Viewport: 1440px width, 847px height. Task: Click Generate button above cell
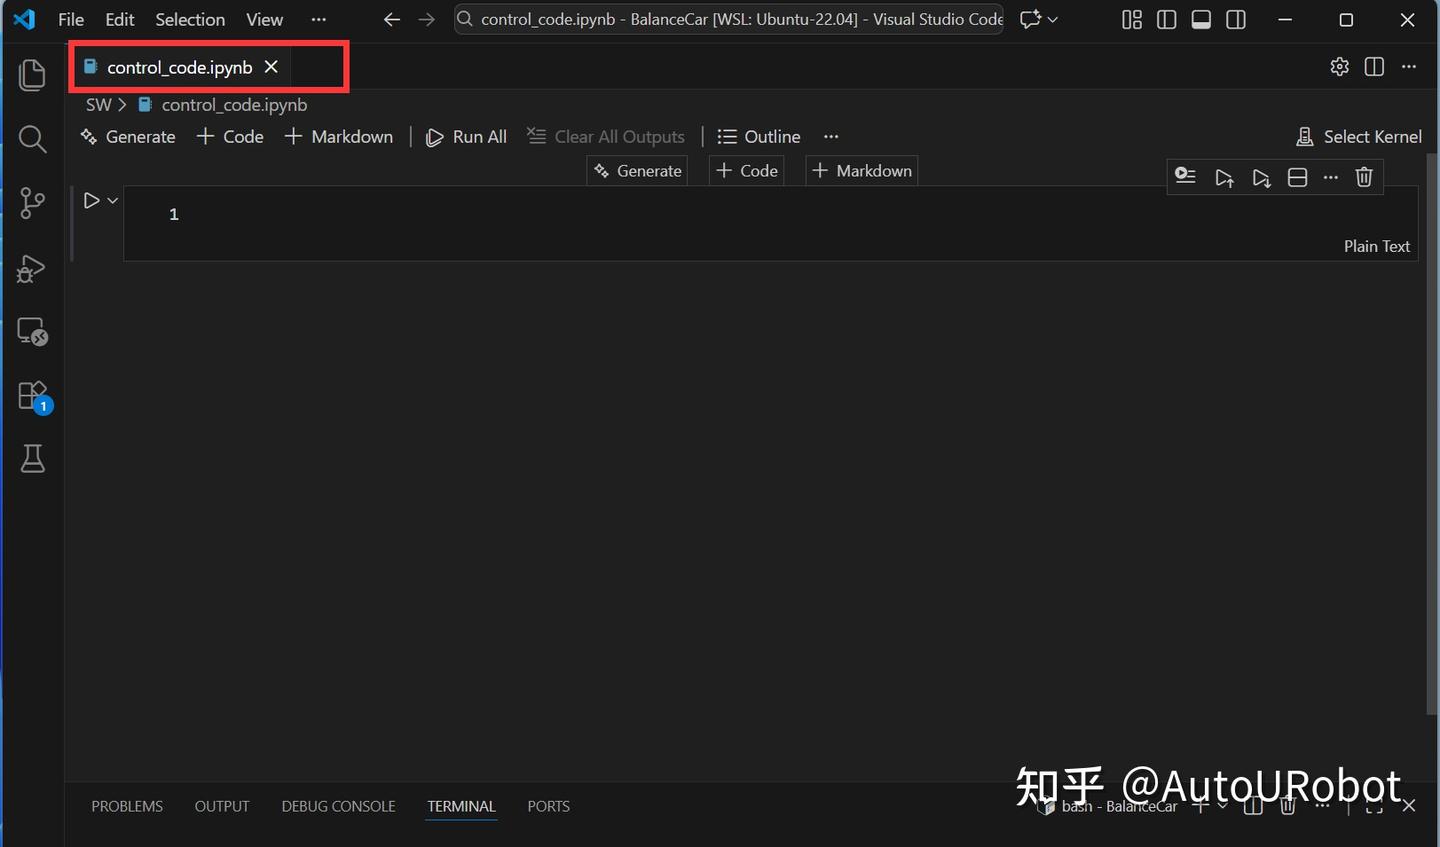(638, 171)
